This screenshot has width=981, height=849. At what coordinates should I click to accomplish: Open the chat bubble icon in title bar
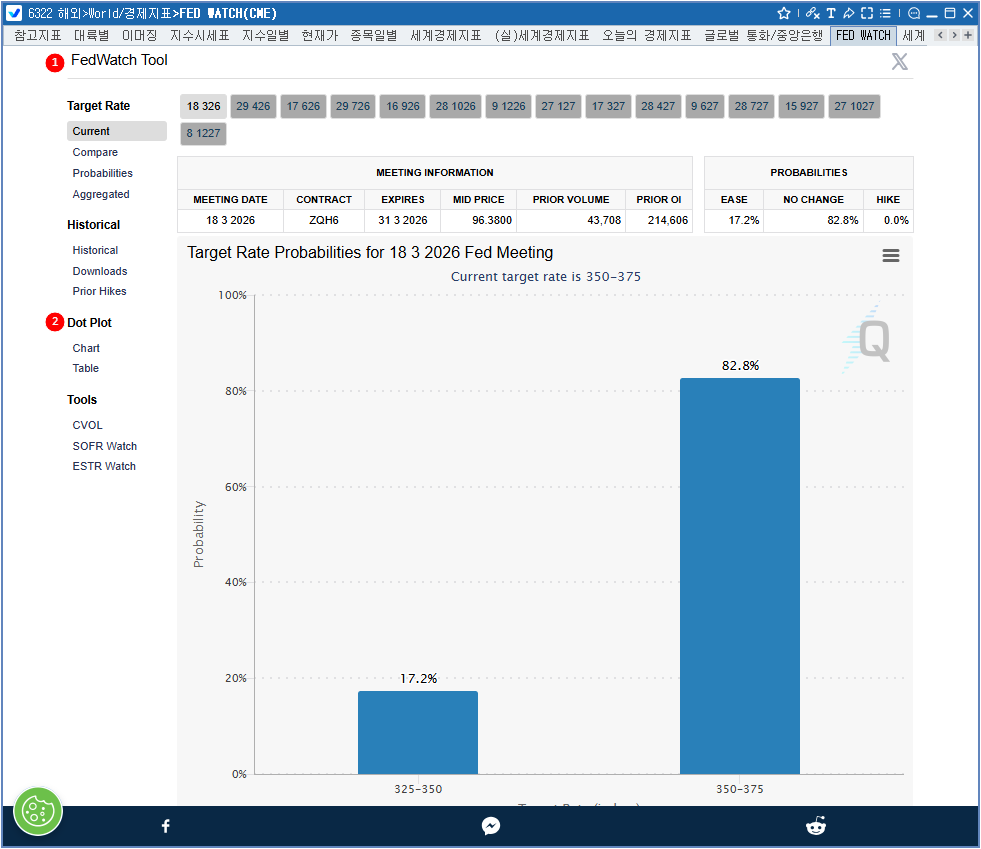tap(914, 13)
